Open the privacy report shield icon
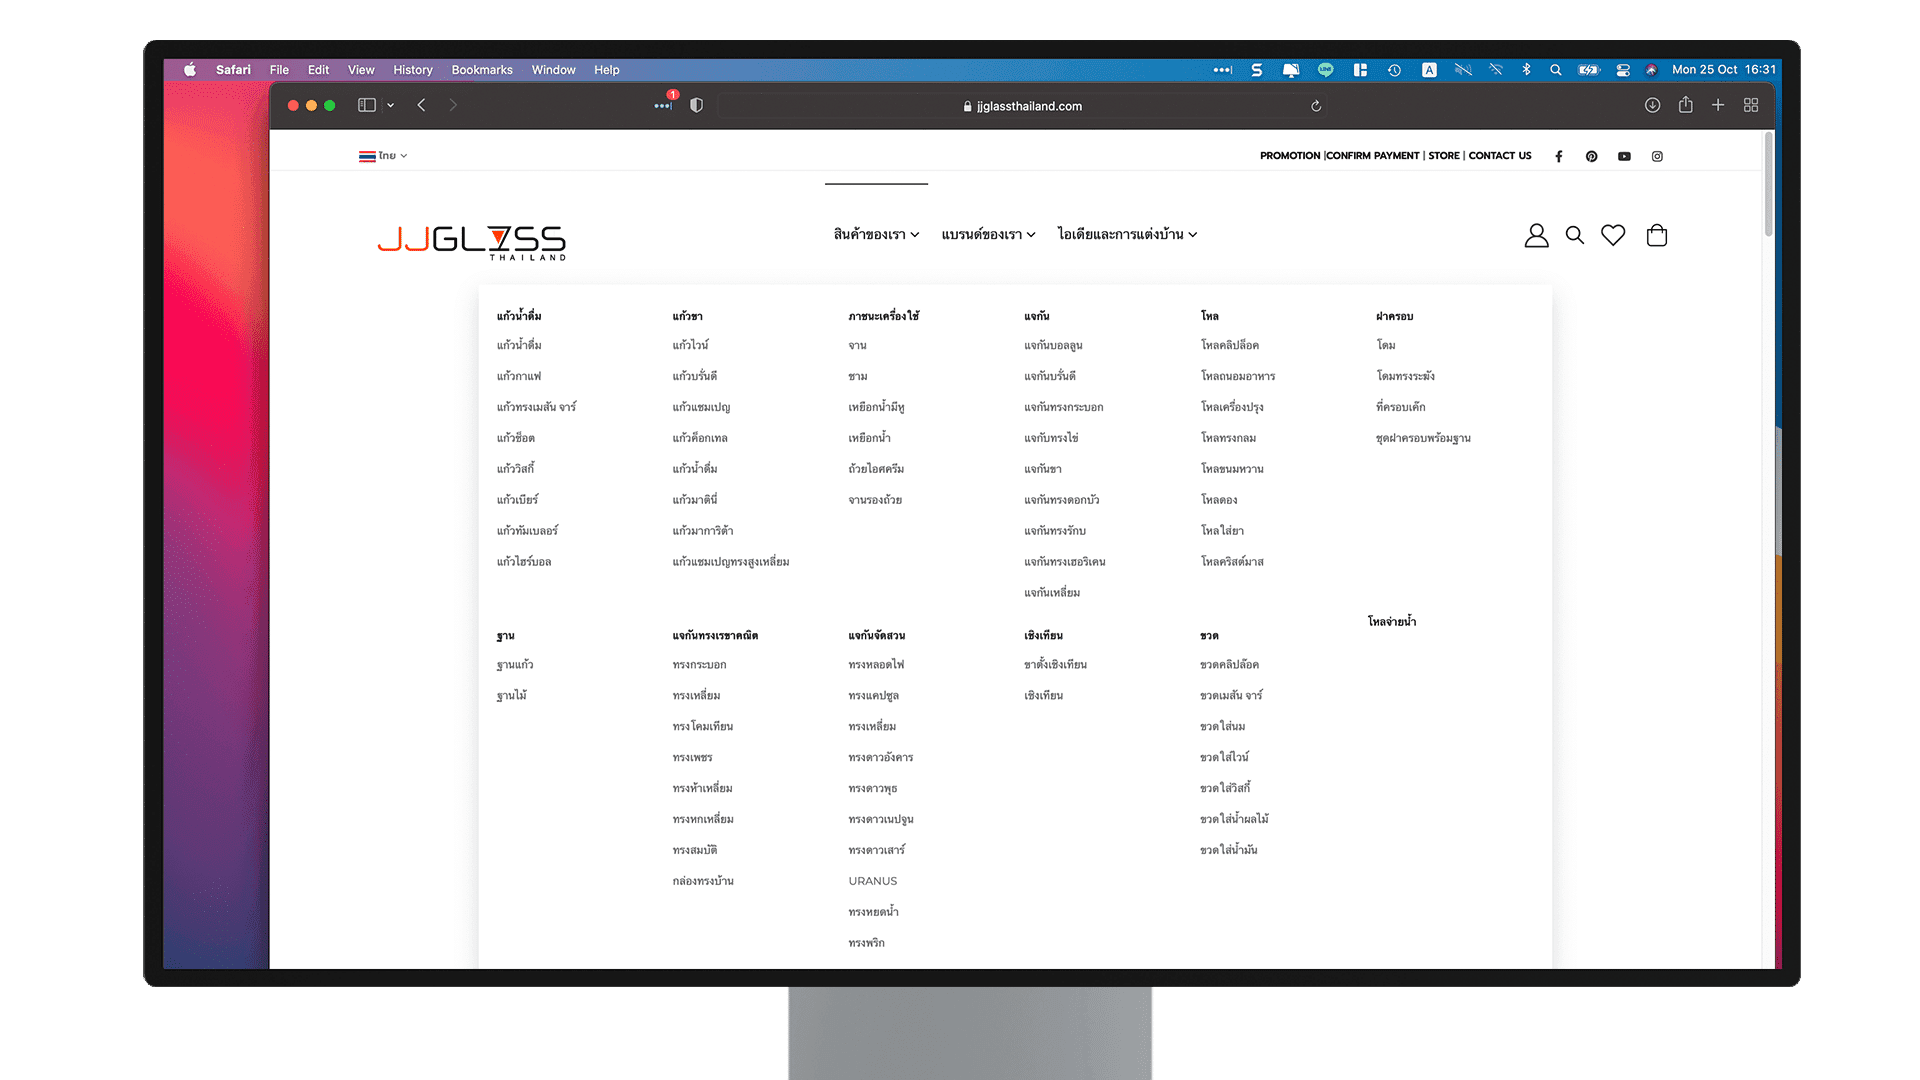This screenshot has width=1920, height=1080. 697,105
